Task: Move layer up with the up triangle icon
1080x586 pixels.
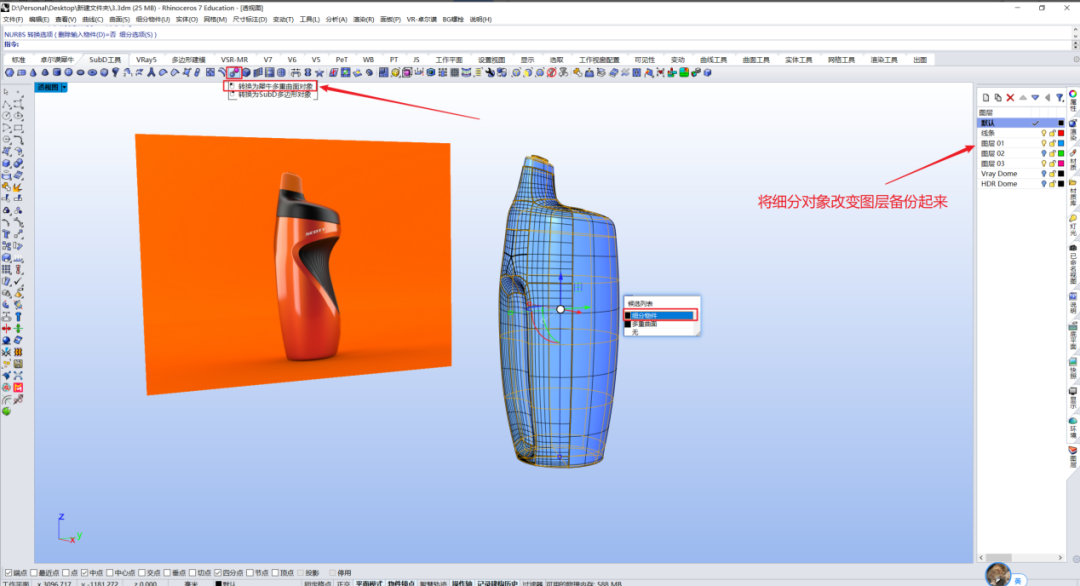Action: [1023, 98]
